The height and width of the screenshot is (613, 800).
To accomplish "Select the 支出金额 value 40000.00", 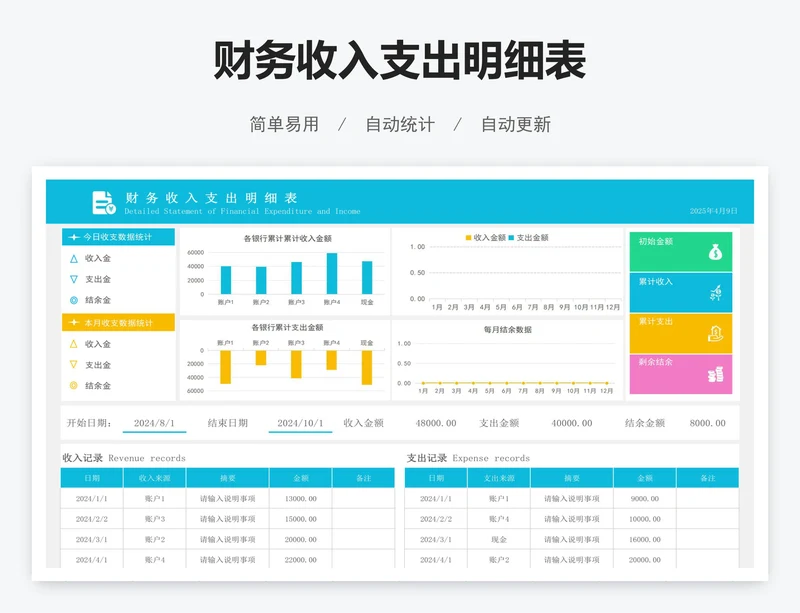I will point(571,423).
